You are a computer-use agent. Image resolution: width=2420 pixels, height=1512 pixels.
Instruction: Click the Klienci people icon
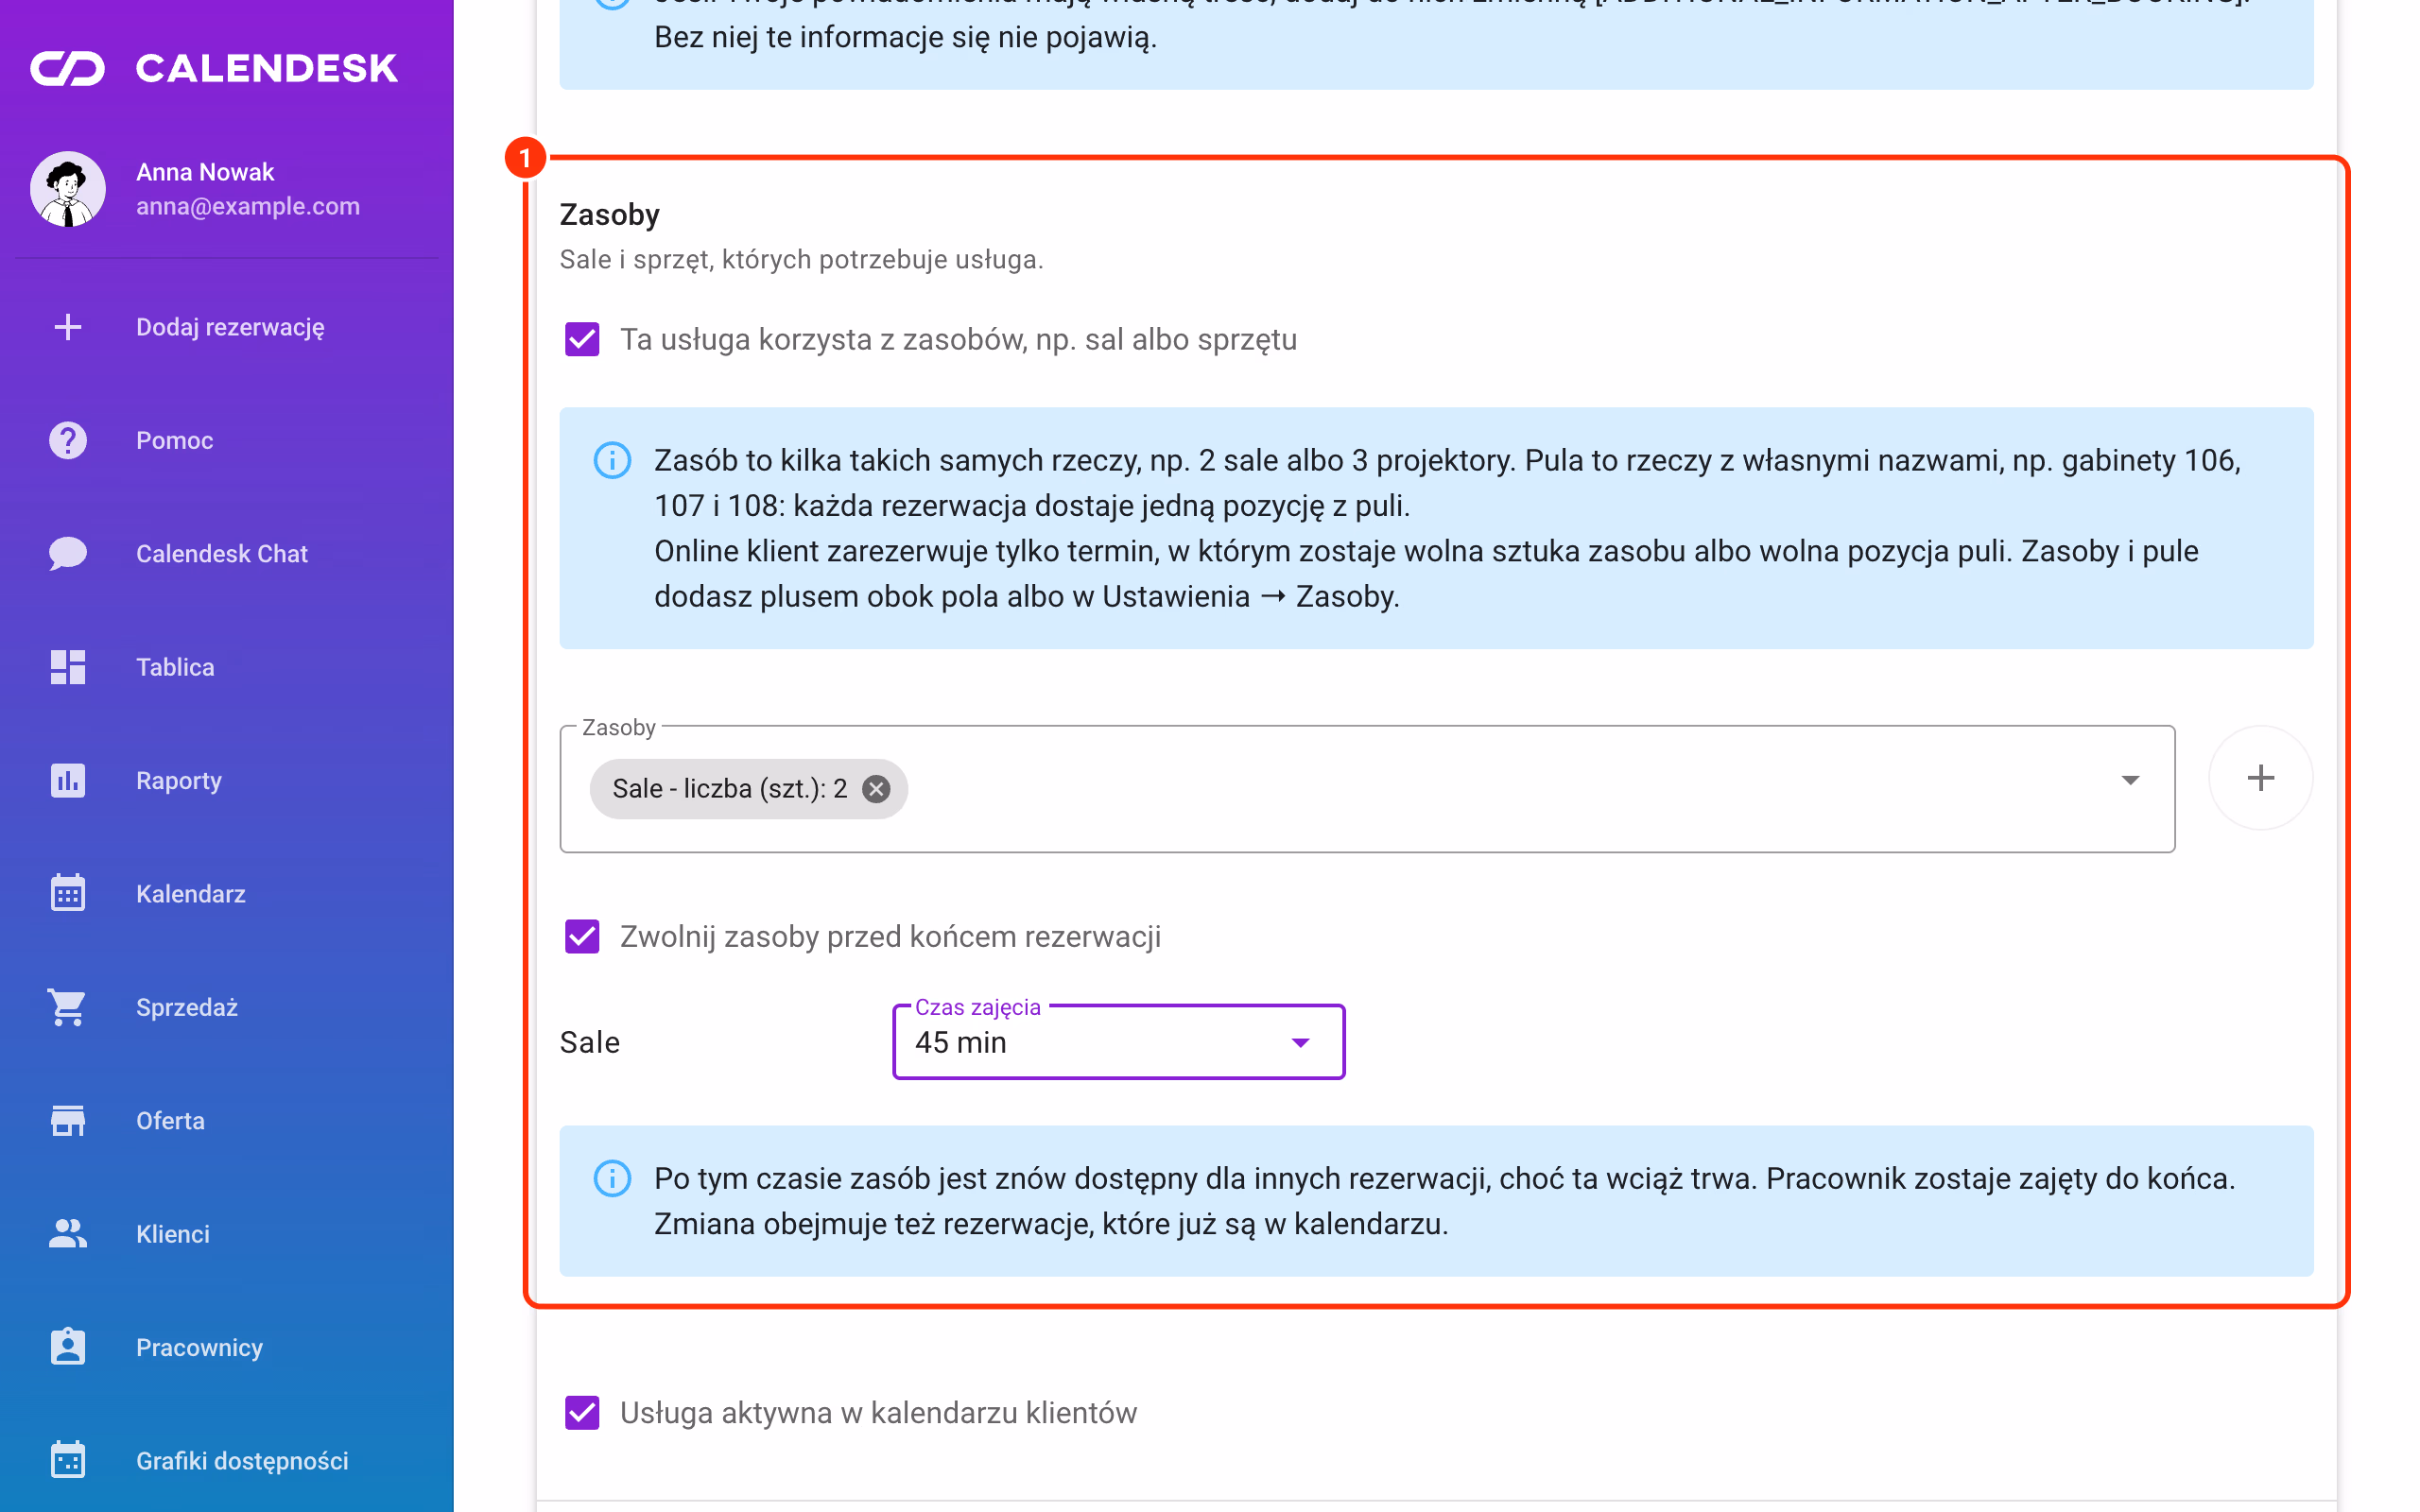[68, 1234]
